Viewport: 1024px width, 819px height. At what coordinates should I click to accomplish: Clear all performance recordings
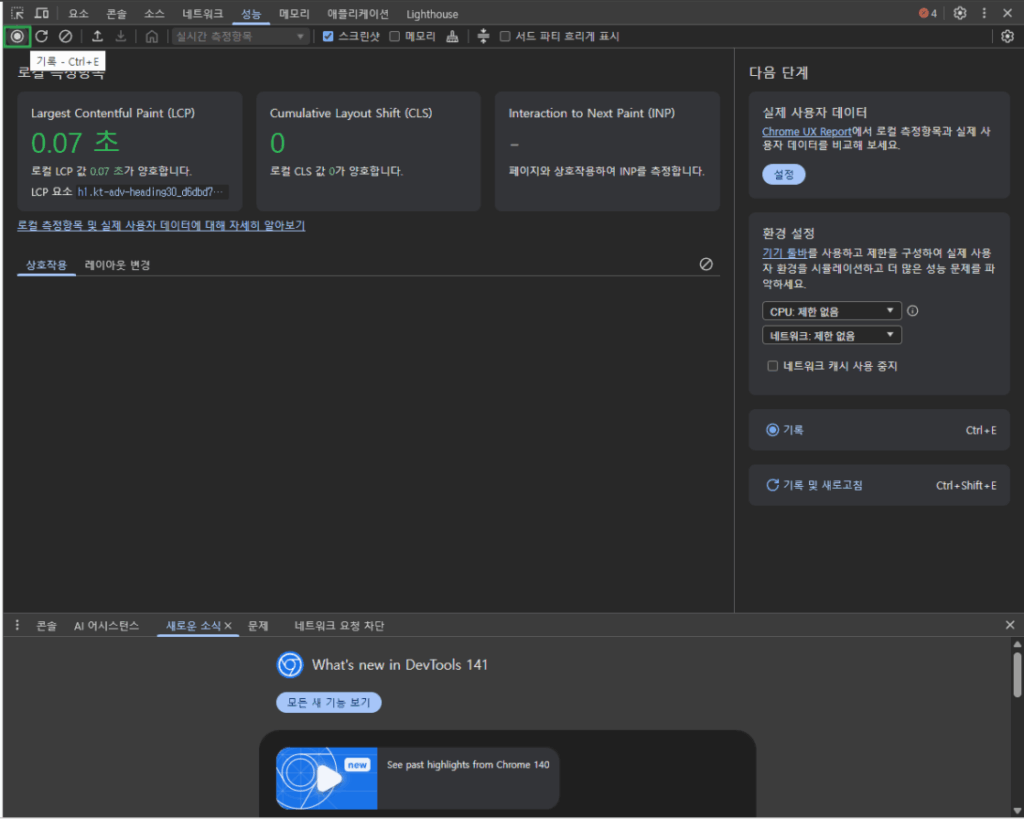click(64, 36)
